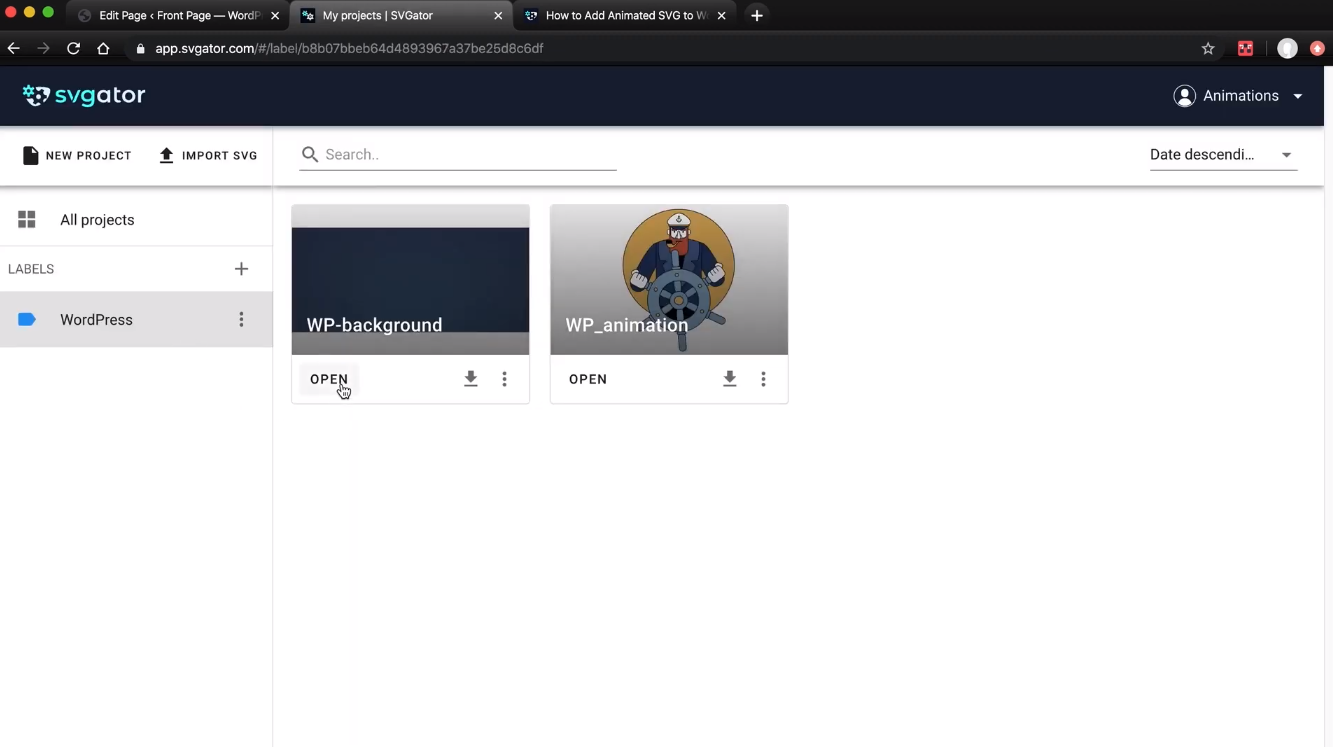
Task: Click Import SVG button
Action: pyautogui.click(x=208, y=155)
